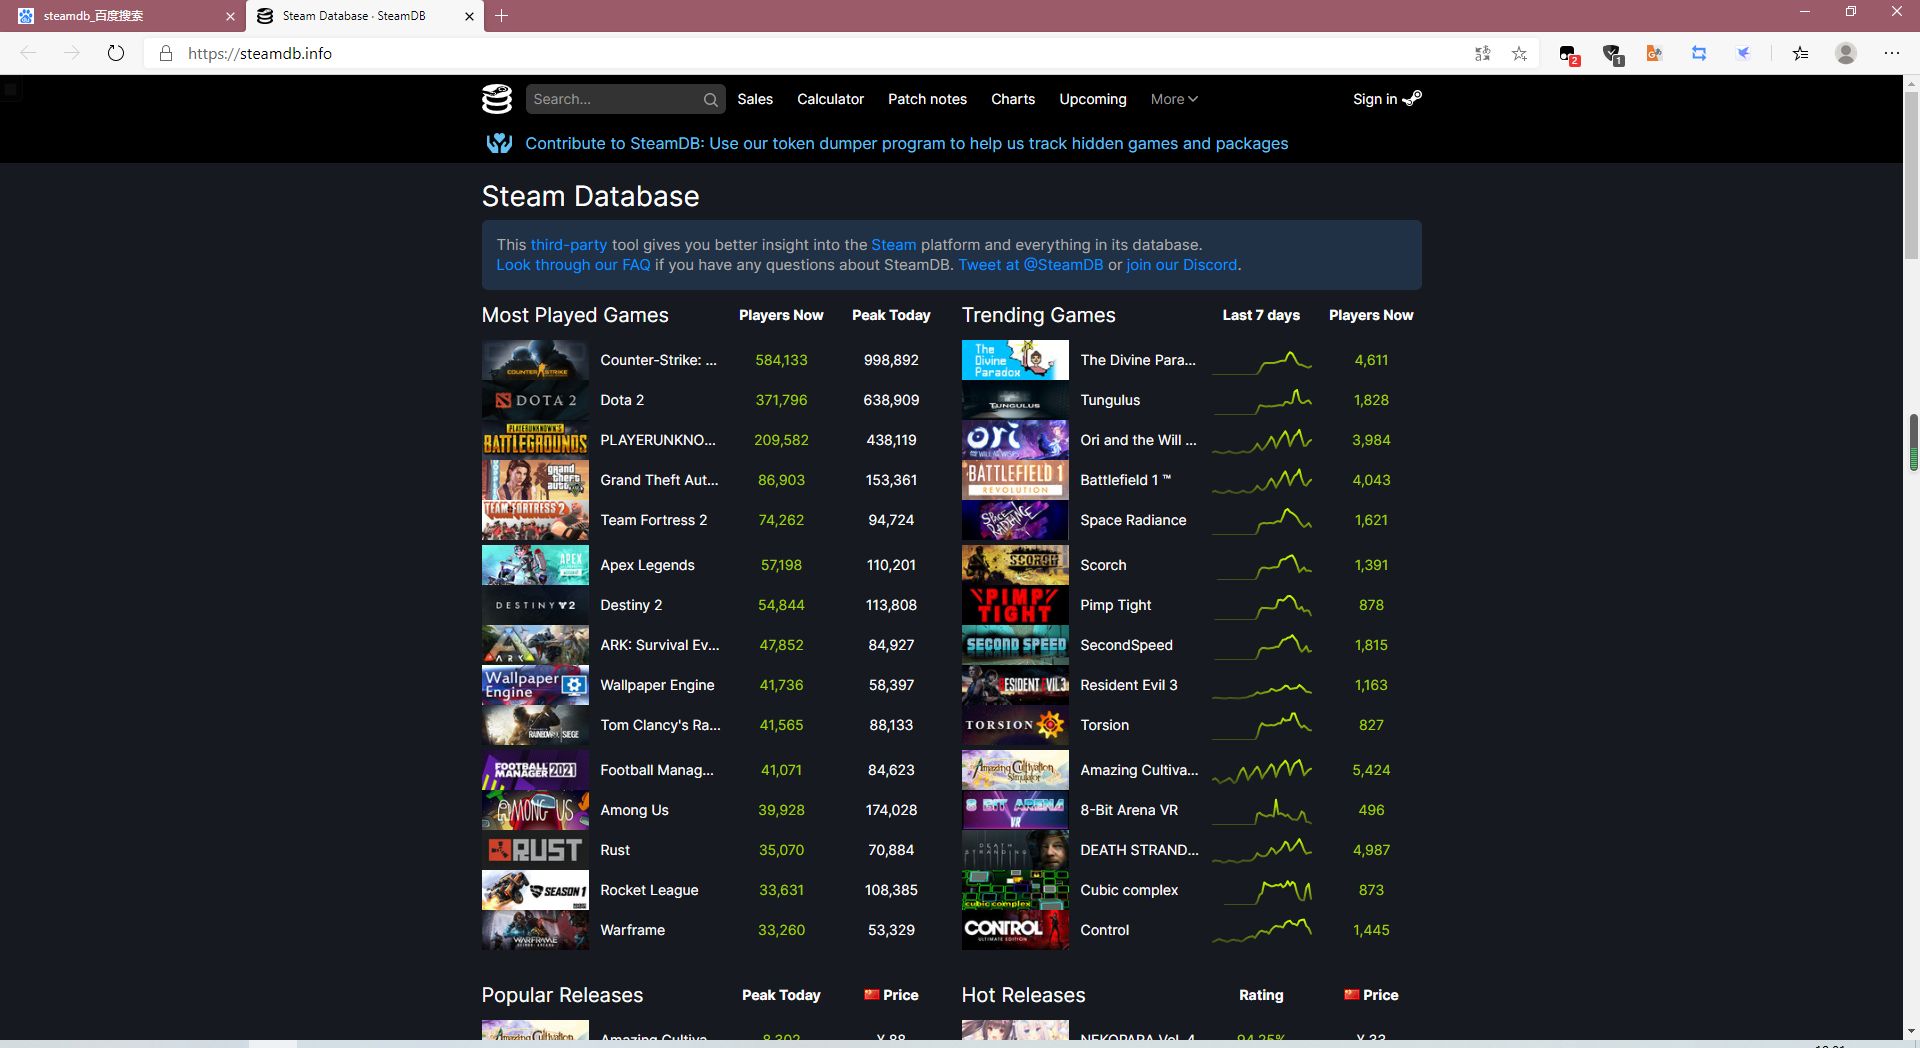Click the heart donation icon in the banner

click(x=499, y=143)
